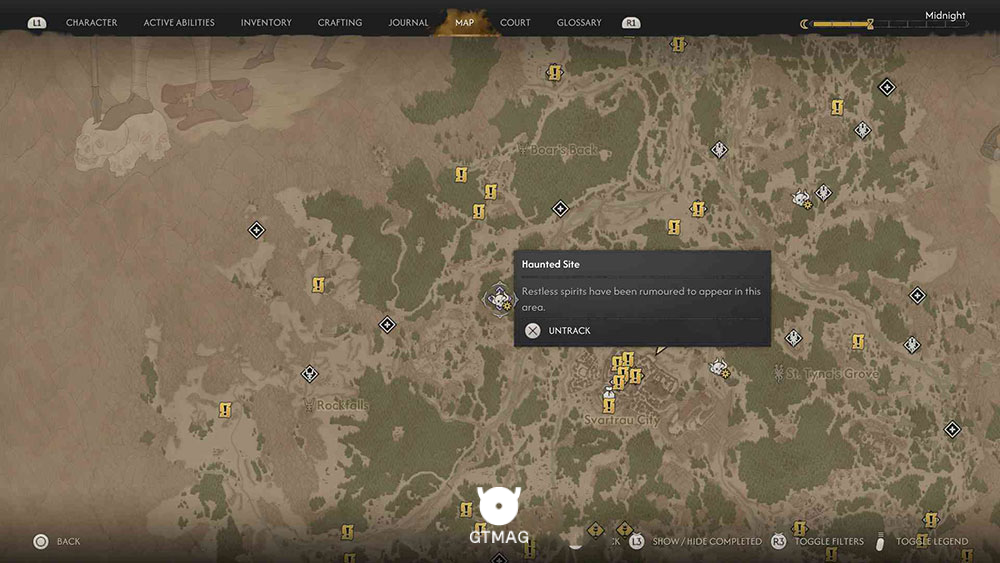This screenshot has width=1000, height=563.
Task: Select the shield marker above Rockfalls label
Action: point(309,374)
